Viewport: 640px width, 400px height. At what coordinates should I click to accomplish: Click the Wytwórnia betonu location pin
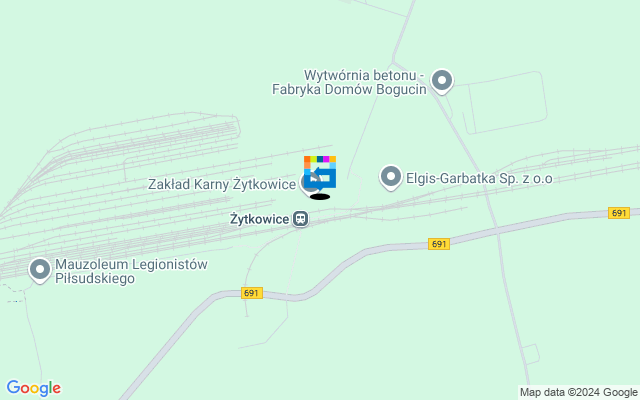point(442,81)
